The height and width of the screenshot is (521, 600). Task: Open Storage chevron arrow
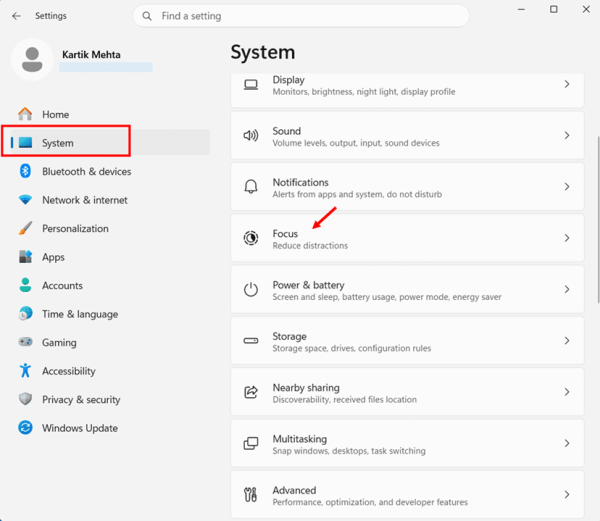point(567,340)
